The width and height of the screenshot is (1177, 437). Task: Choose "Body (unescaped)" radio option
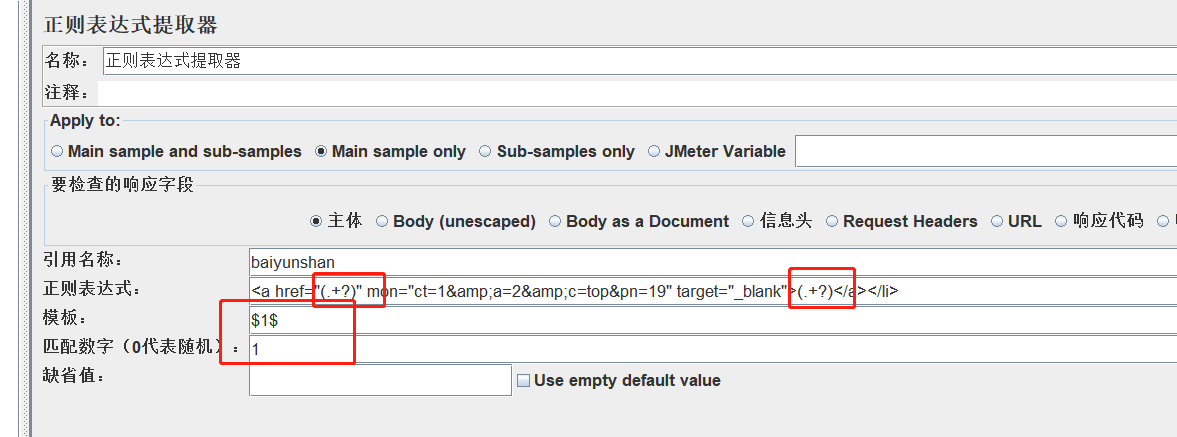pyautogui.click(x=382, y=222)
